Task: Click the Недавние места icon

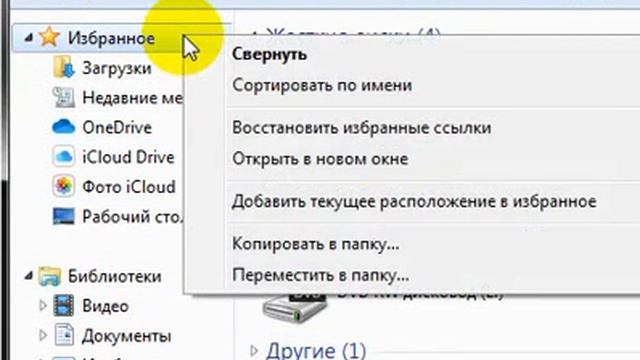Action: point(64,97)
